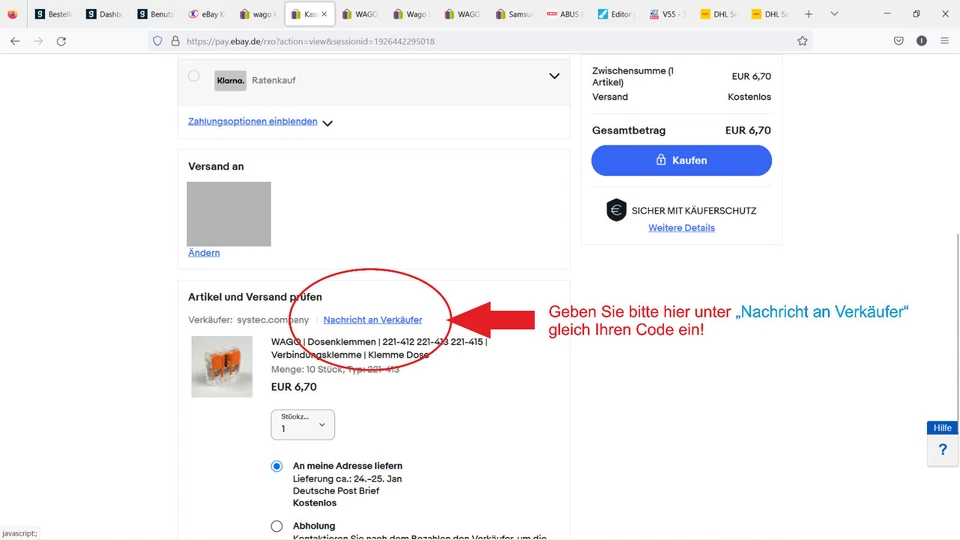Image resolution: width=960 pixels, height=540 pixels.
Task: Switch to the ABUS tab
Action: click(x=564, y=13)
